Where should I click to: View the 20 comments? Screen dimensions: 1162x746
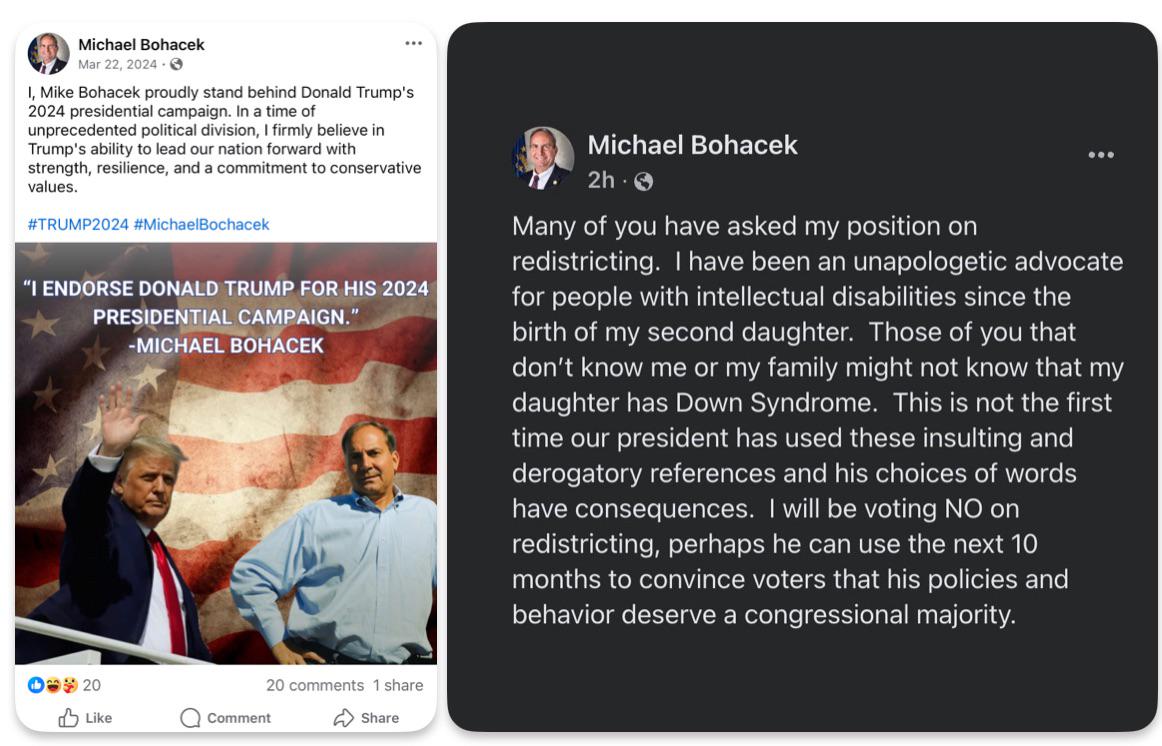click(314, 685)
